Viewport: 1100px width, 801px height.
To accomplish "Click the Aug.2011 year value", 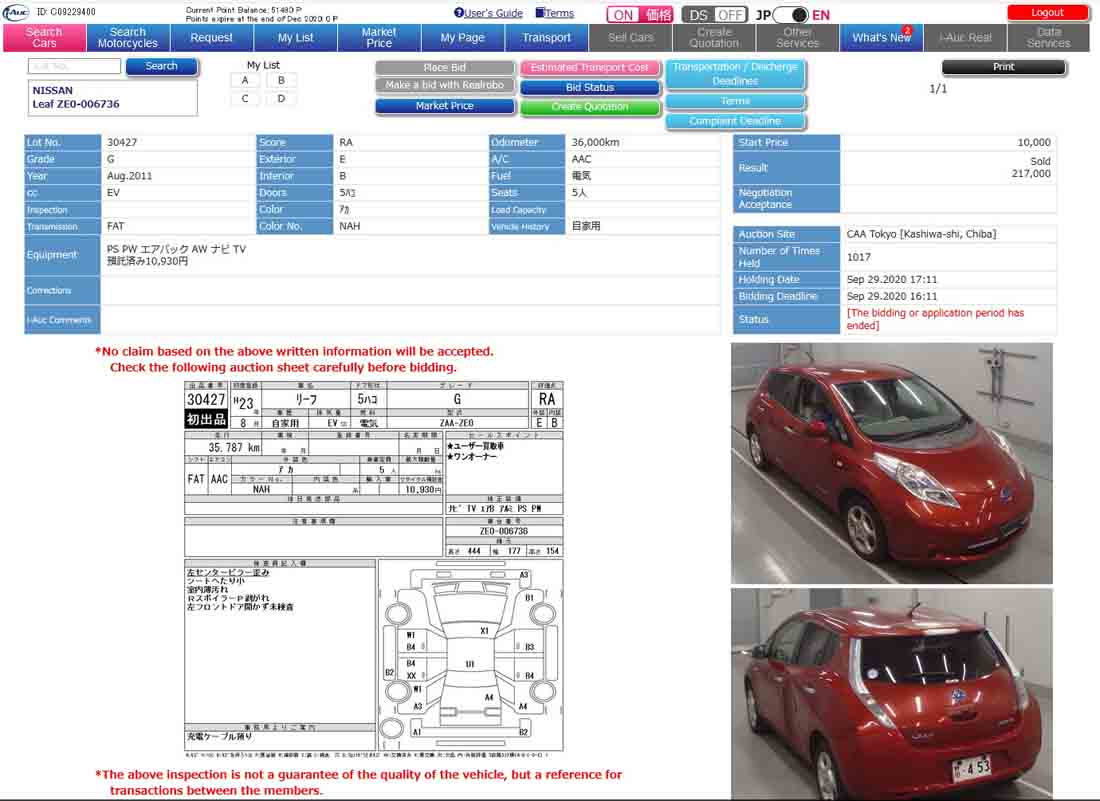I will click(129, 176).
